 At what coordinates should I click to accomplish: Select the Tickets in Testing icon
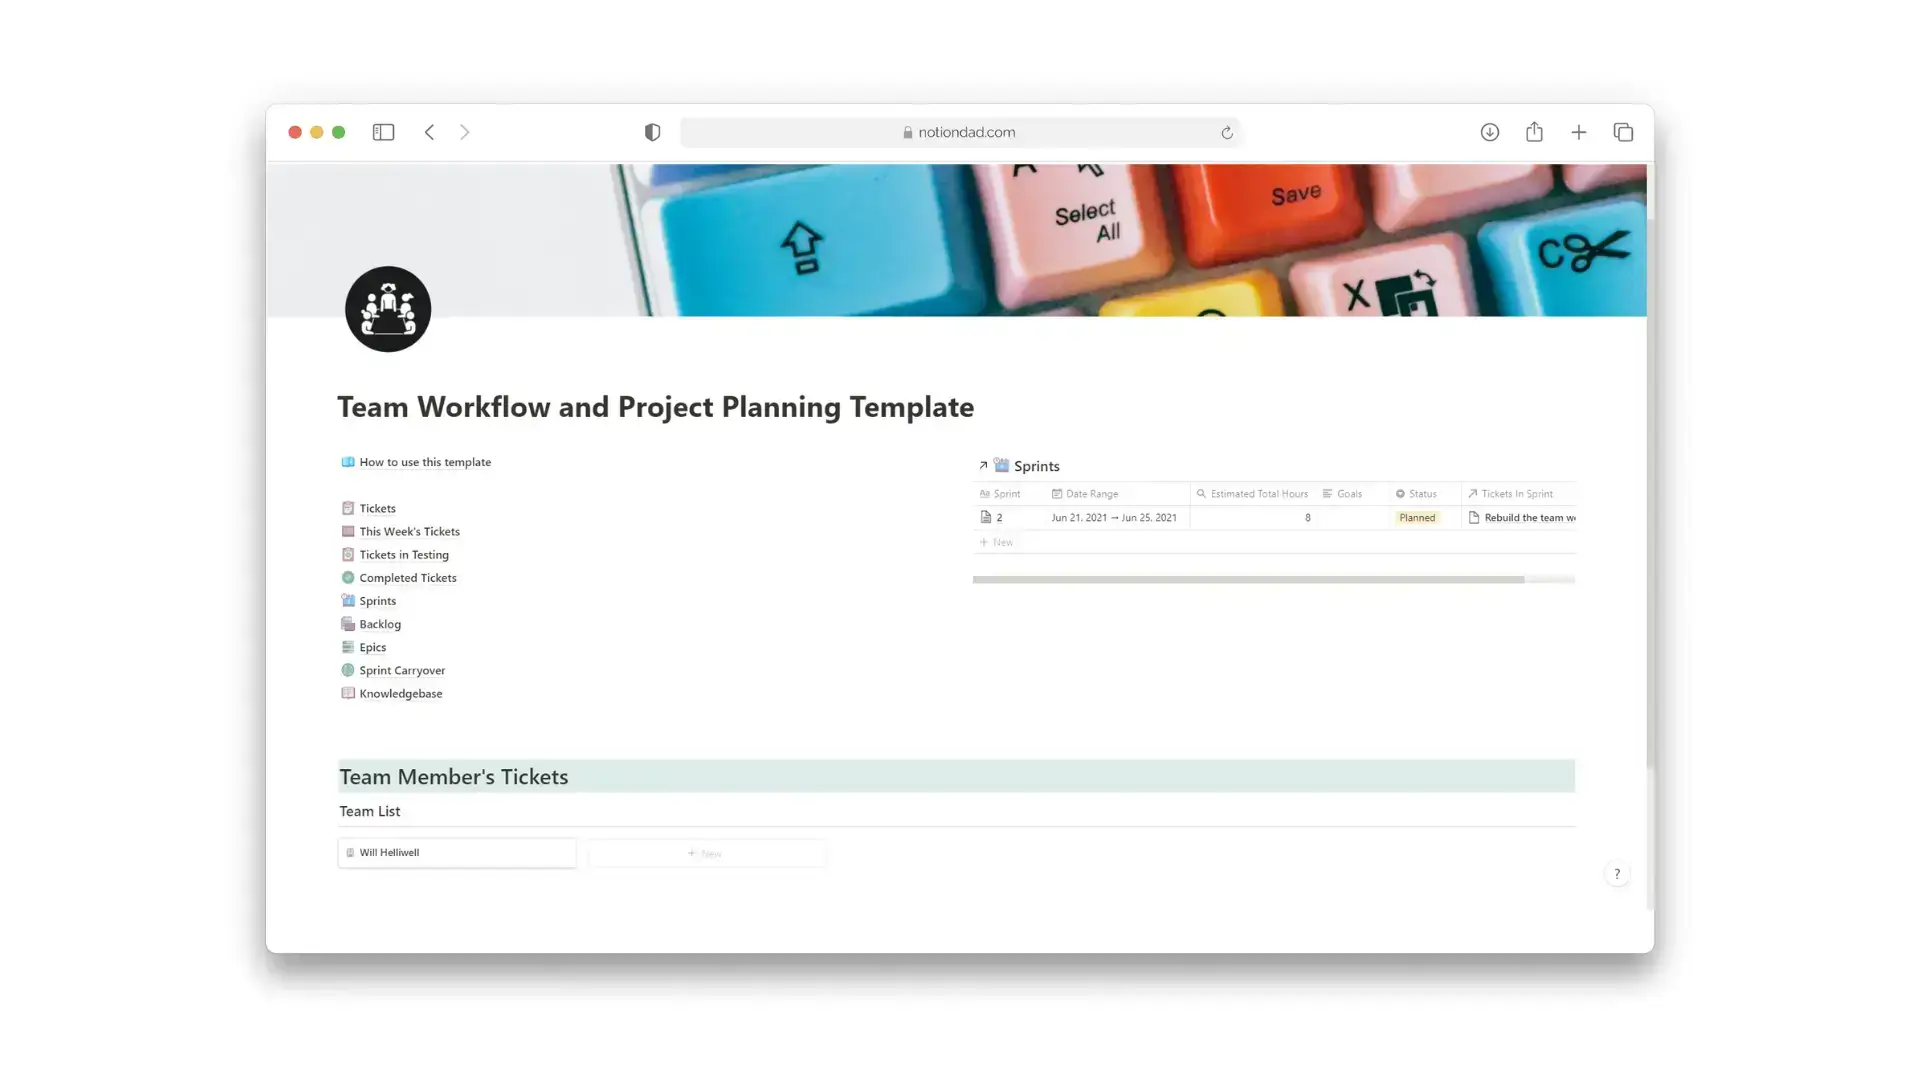[348, 554]
